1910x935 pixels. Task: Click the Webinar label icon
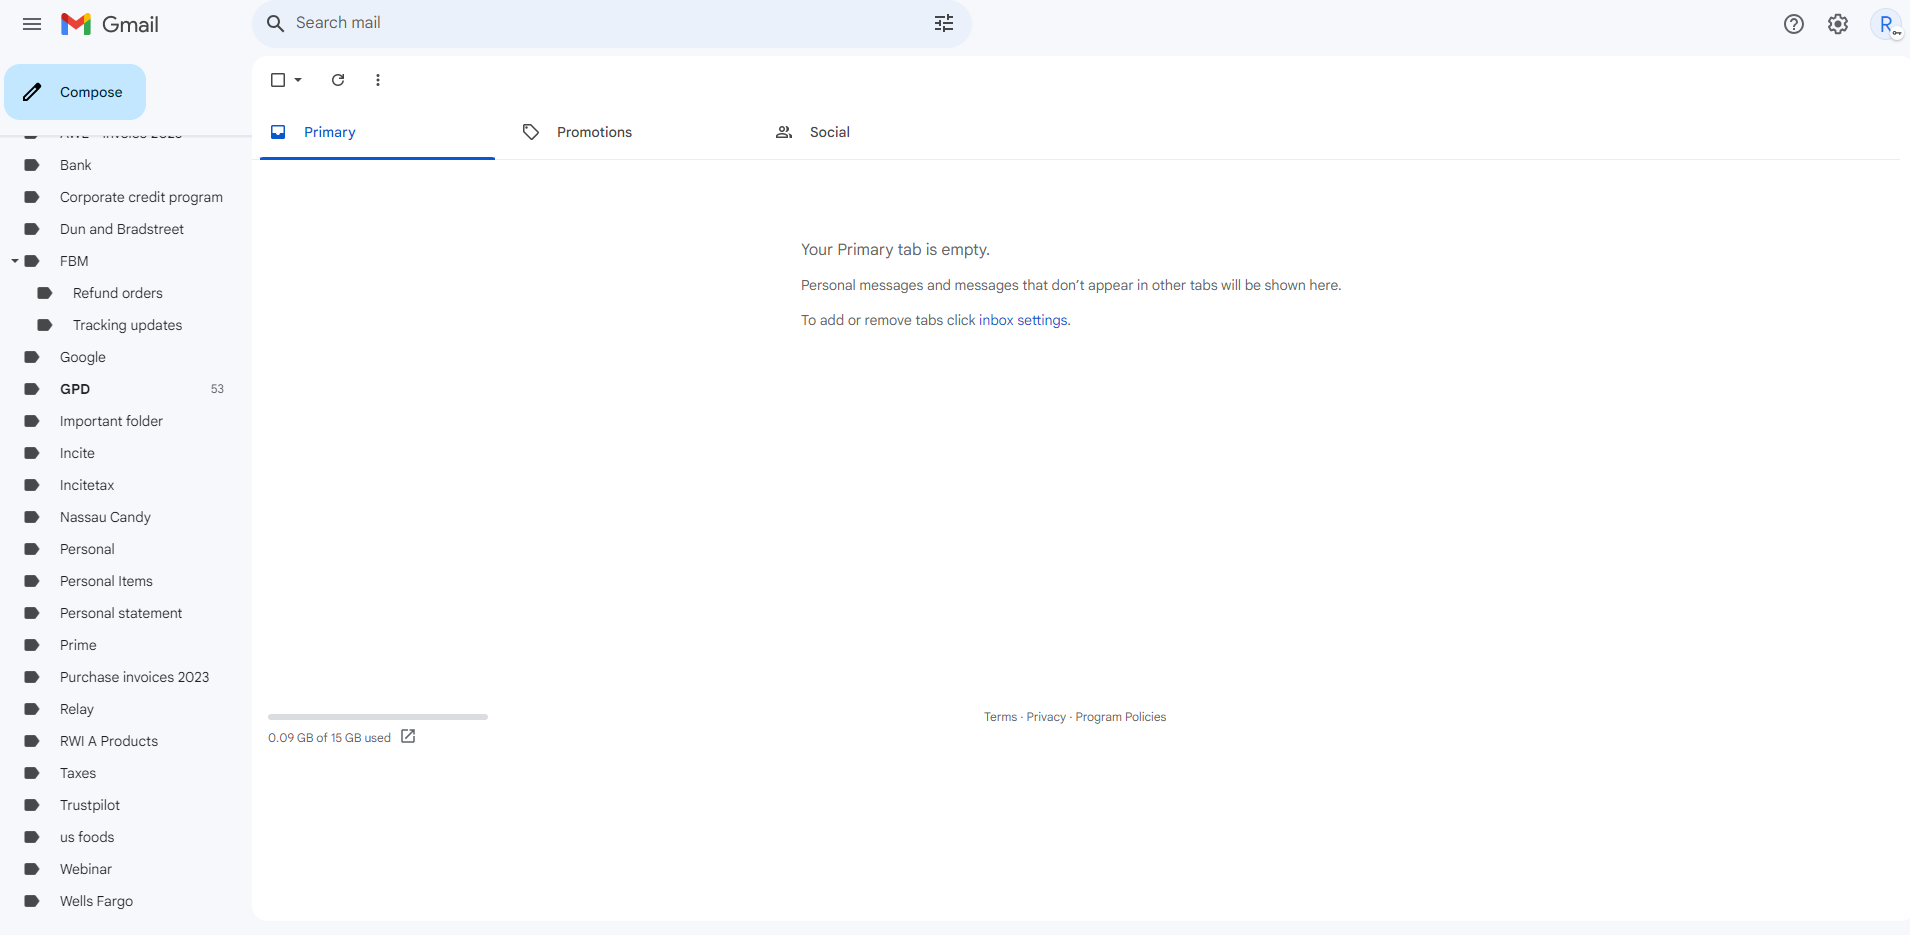pos(32,869)
